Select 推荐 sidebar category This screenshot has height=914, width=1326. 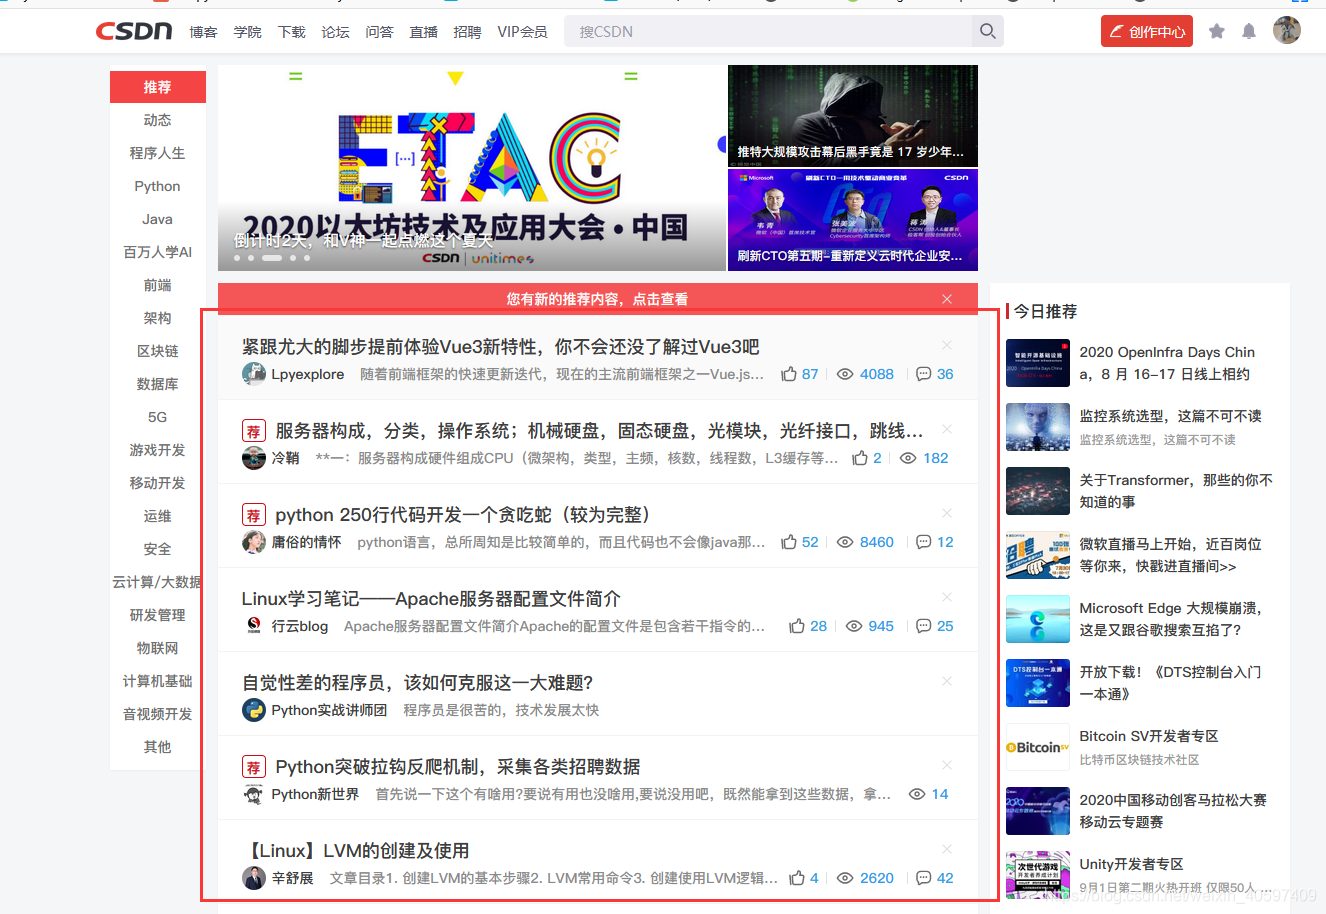[158, 87]
